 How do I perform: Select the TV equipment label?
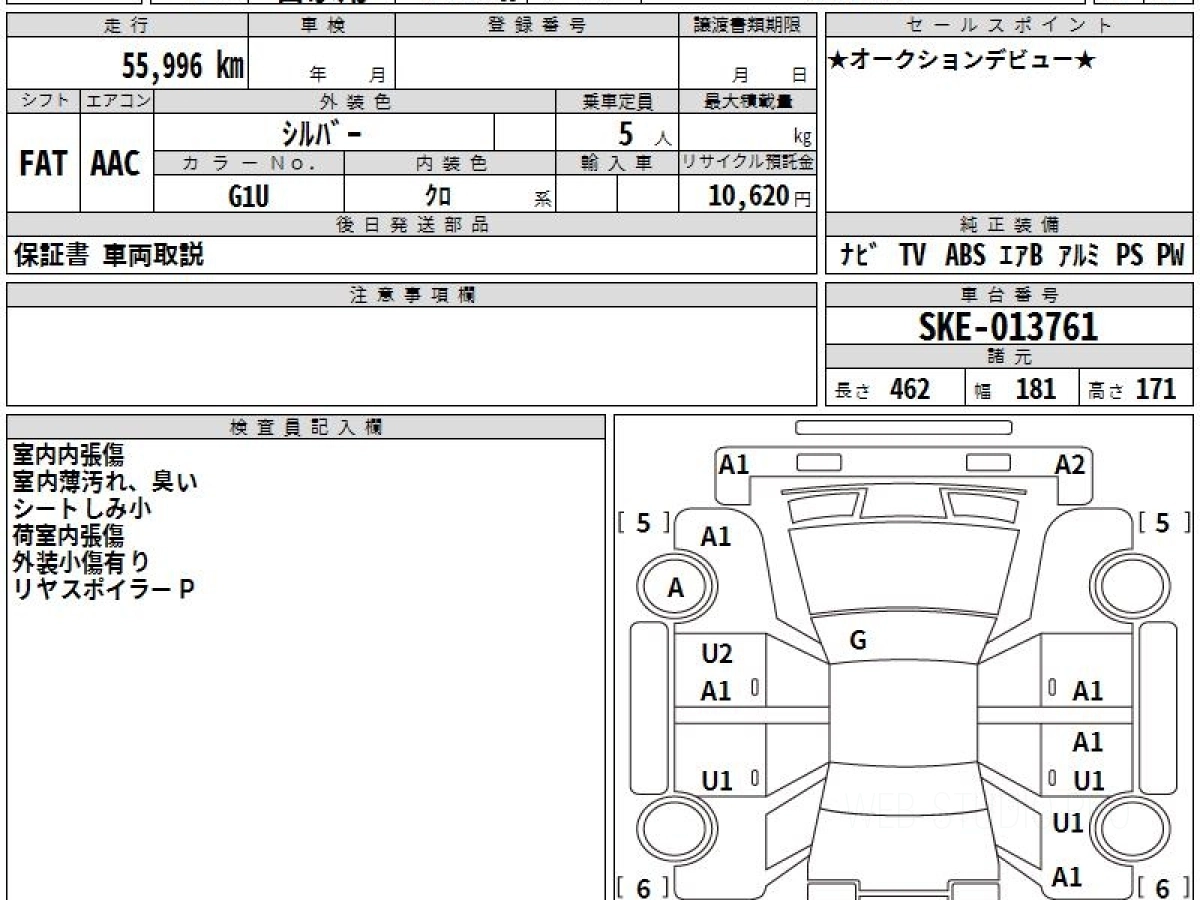pyautogui.click(x=911, y=255)
